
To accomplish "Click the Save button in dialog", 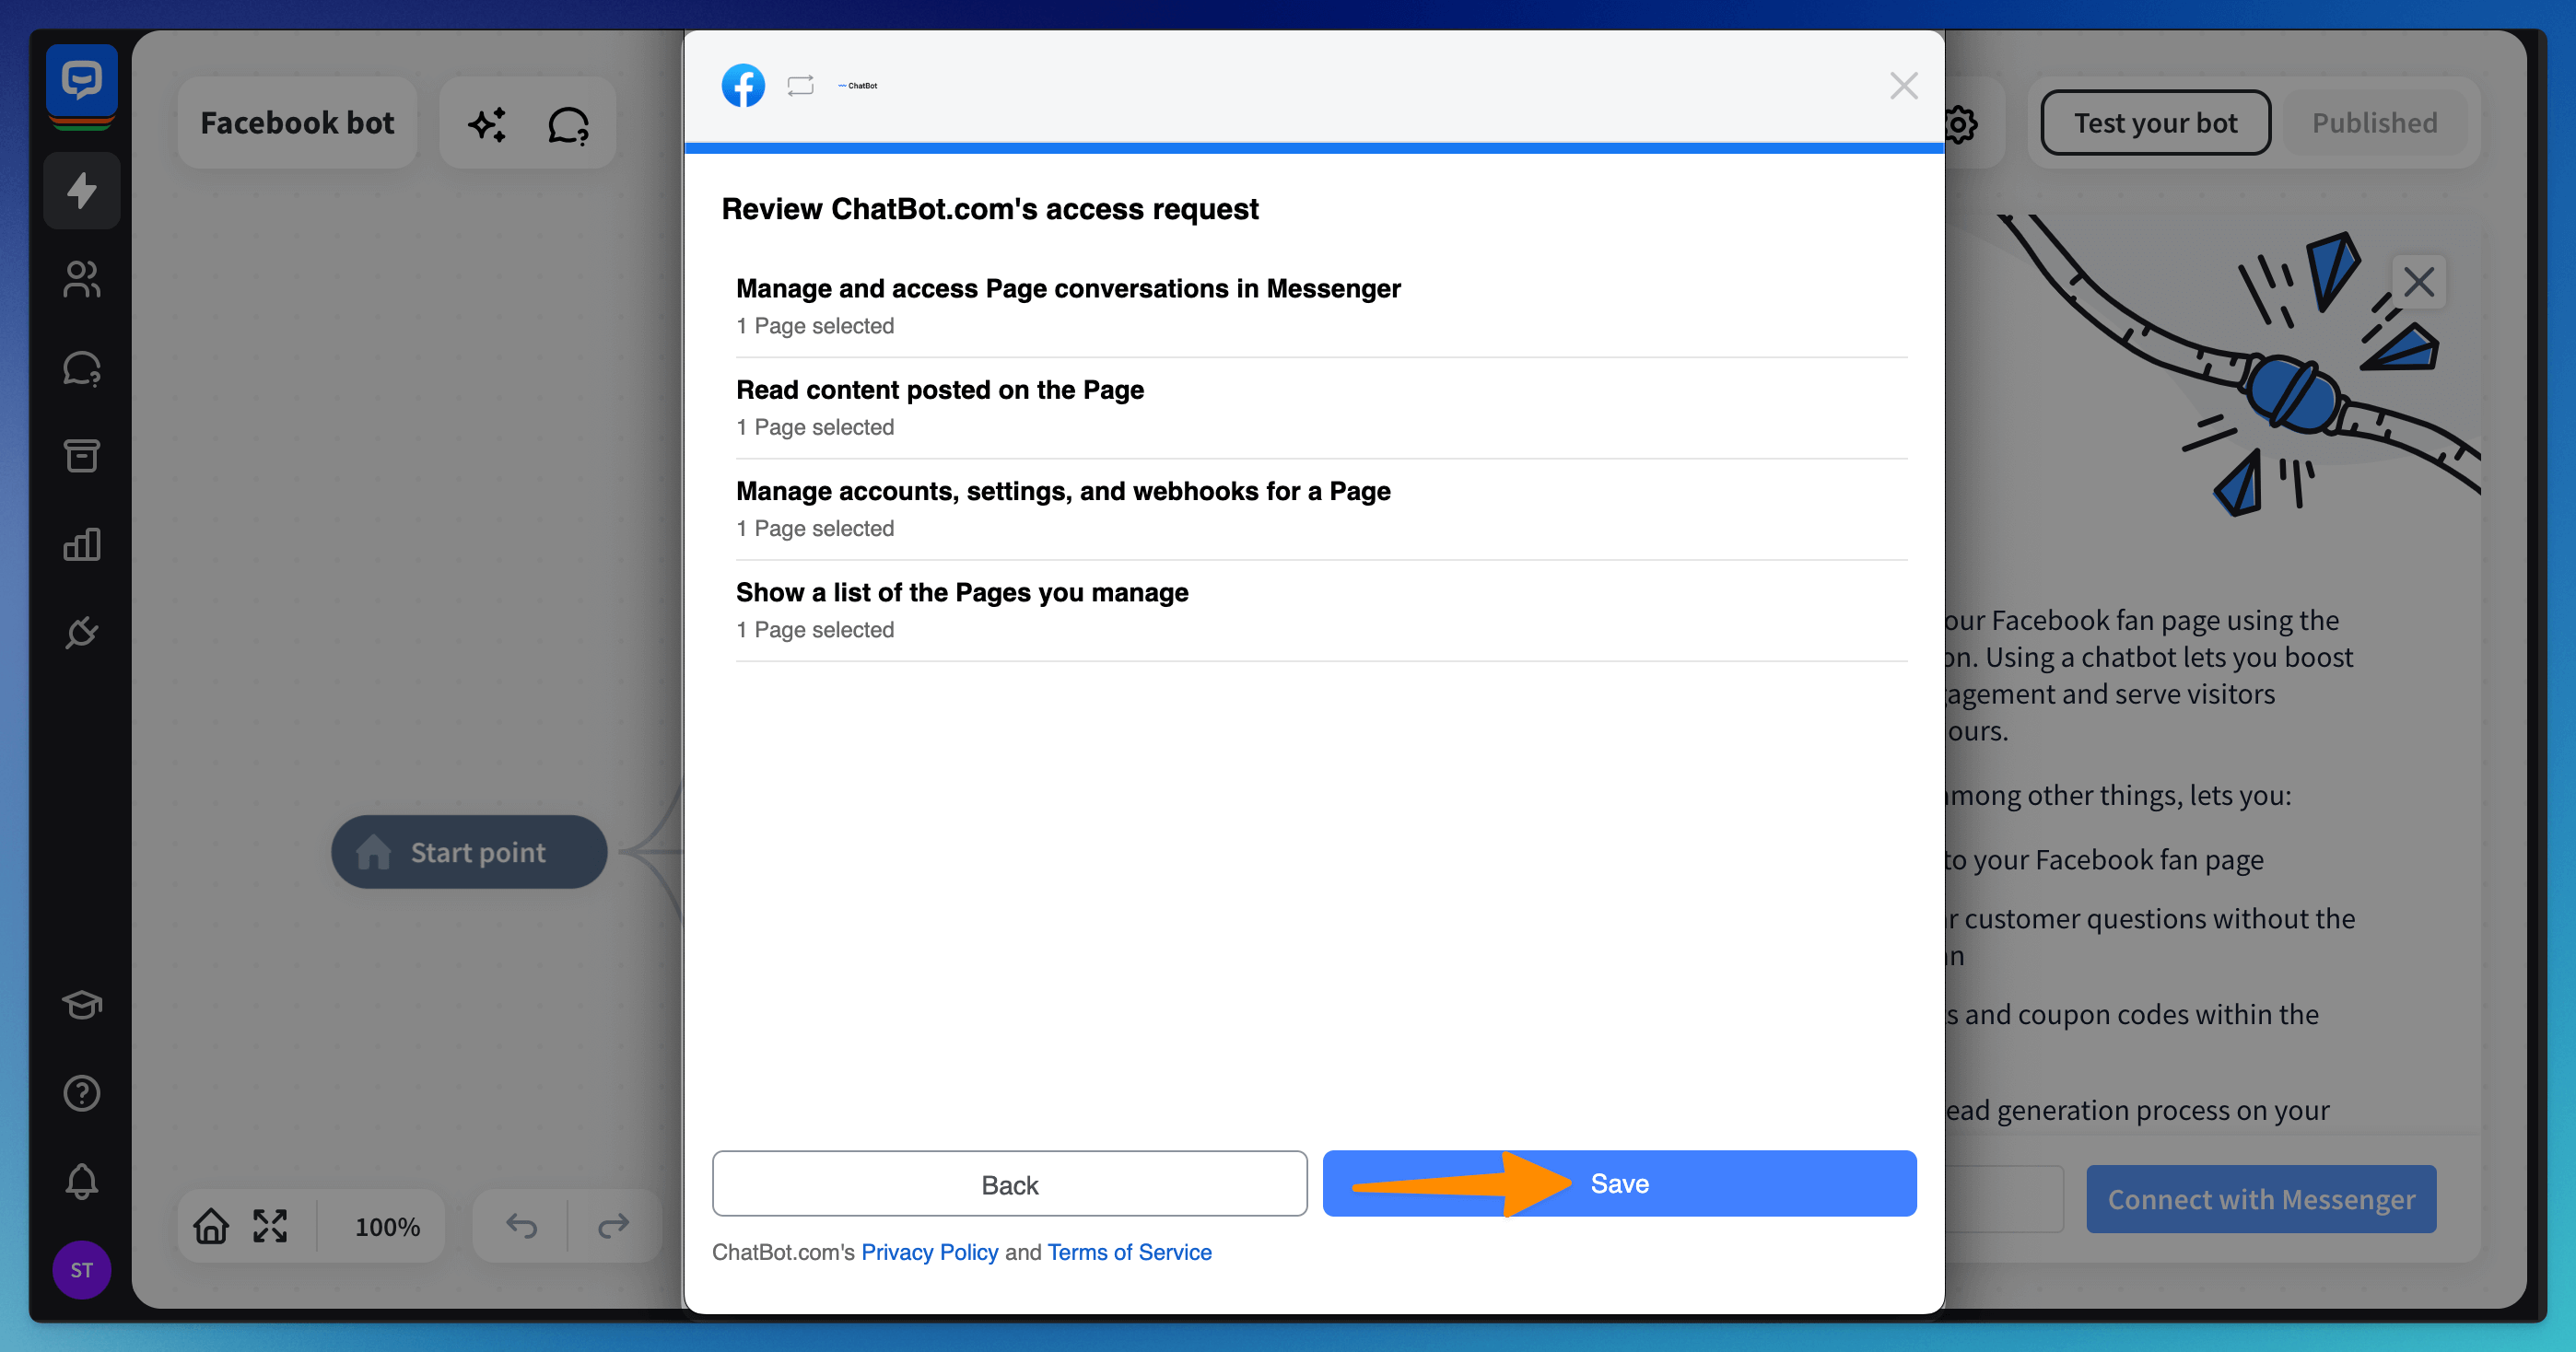I will [1618, 1184].
